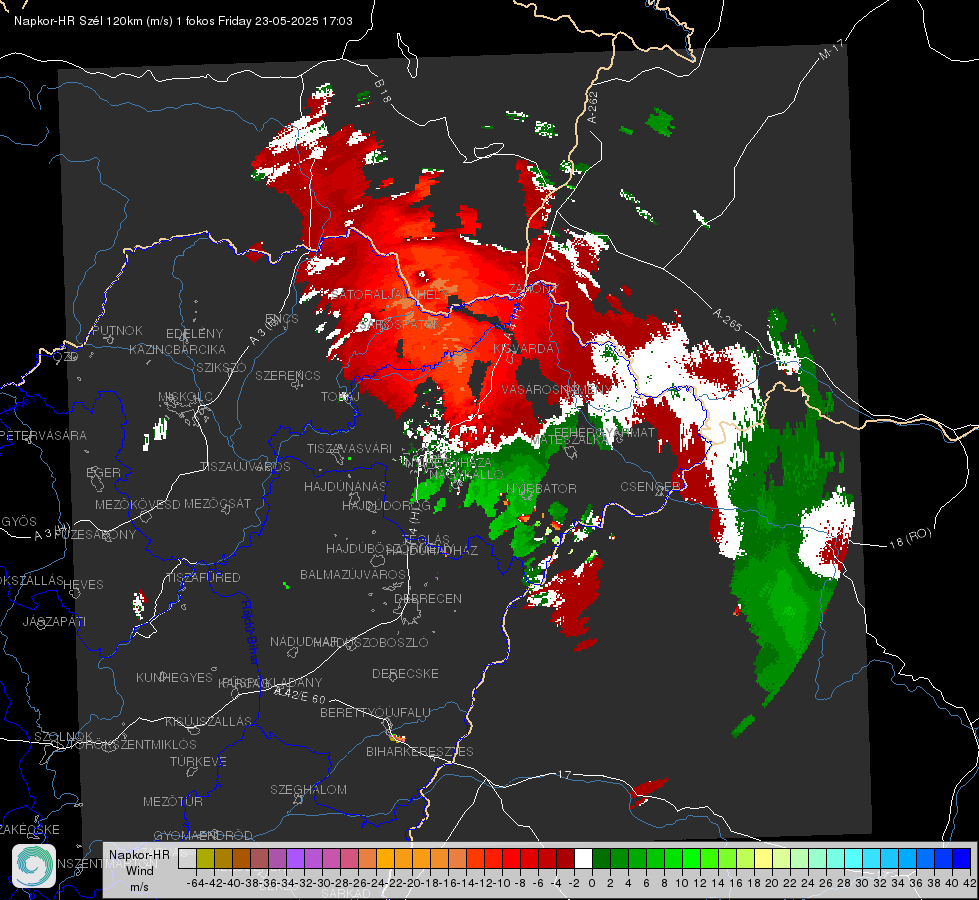This screenshot has height=900, width=979.
Task: Select the SÁTORALJAÚJHELY label
Action: [388, 294]
